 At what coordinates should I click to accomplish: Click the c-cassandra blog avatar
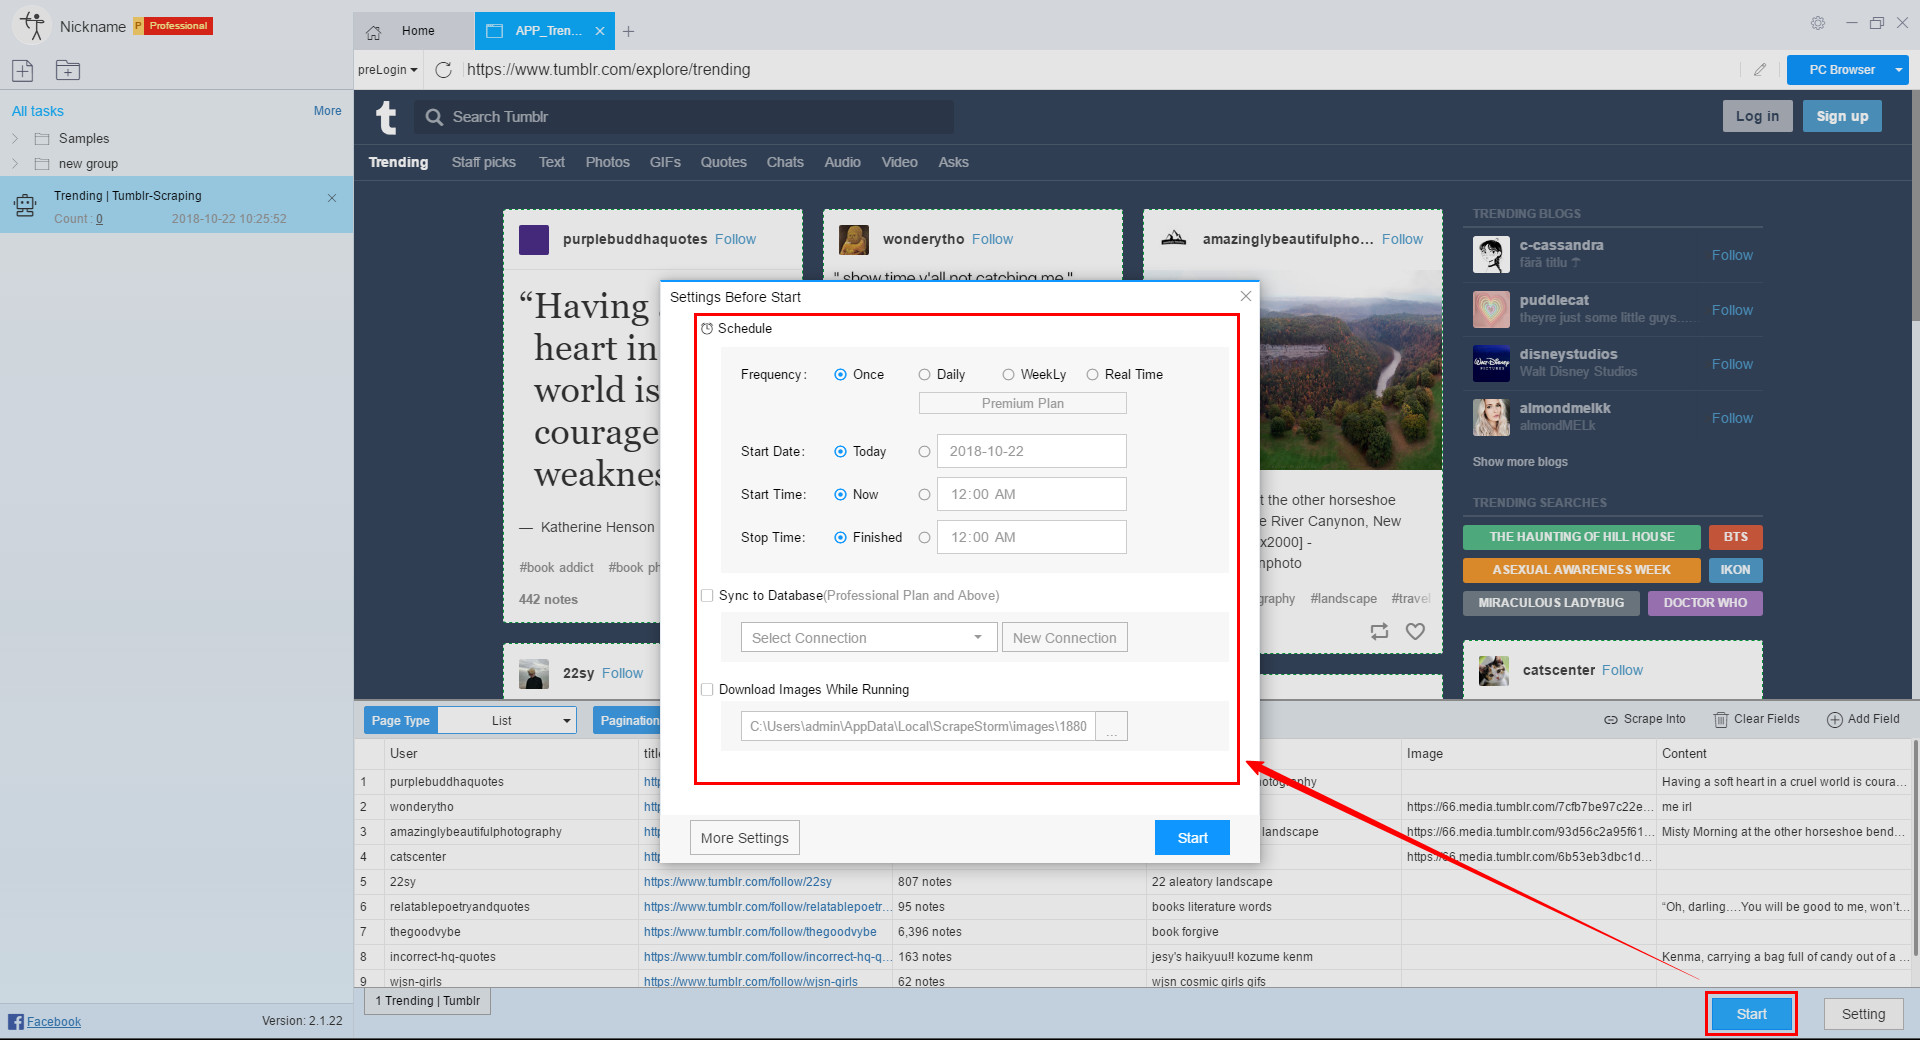click(1491, 255)
